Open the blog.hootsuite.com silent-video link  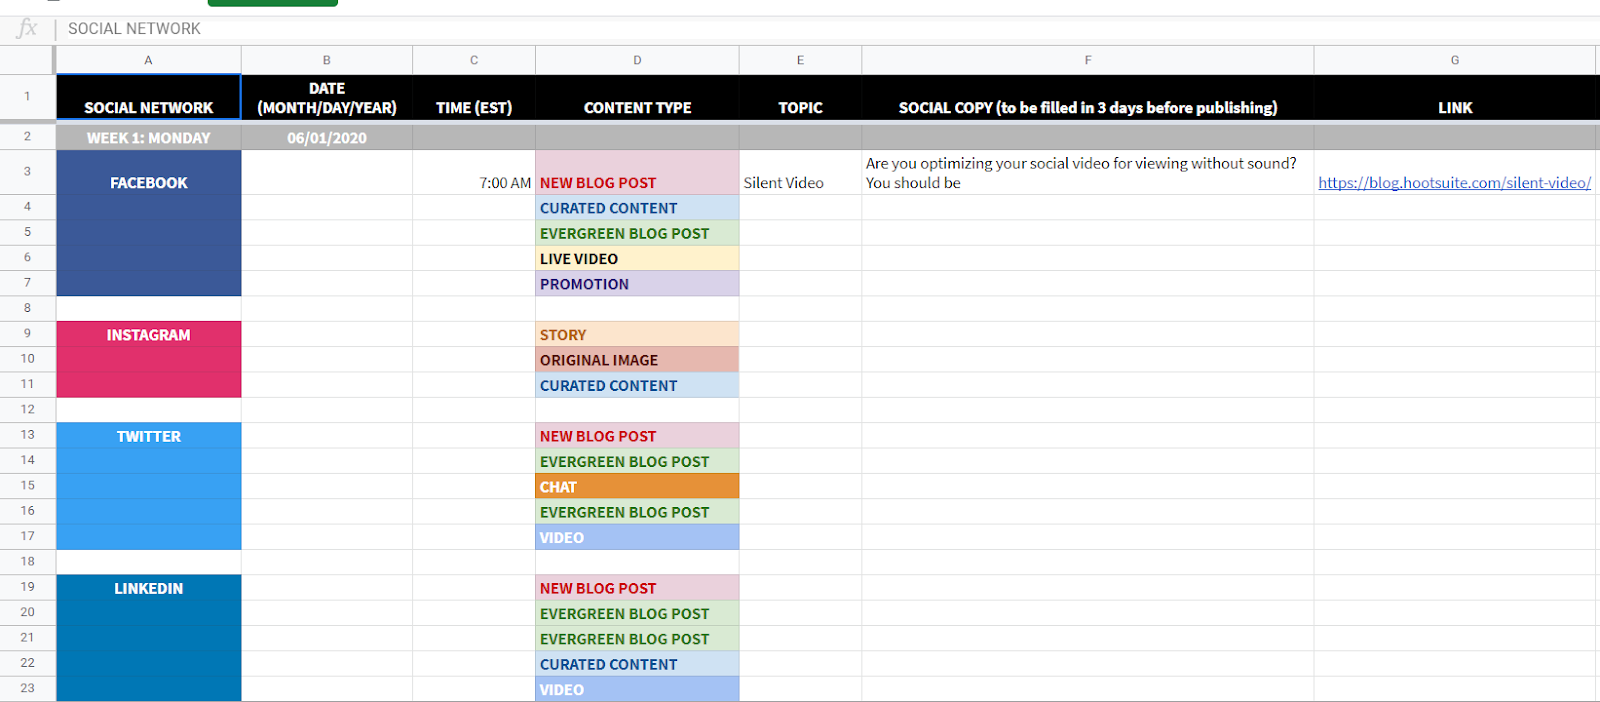(1454, 183)
